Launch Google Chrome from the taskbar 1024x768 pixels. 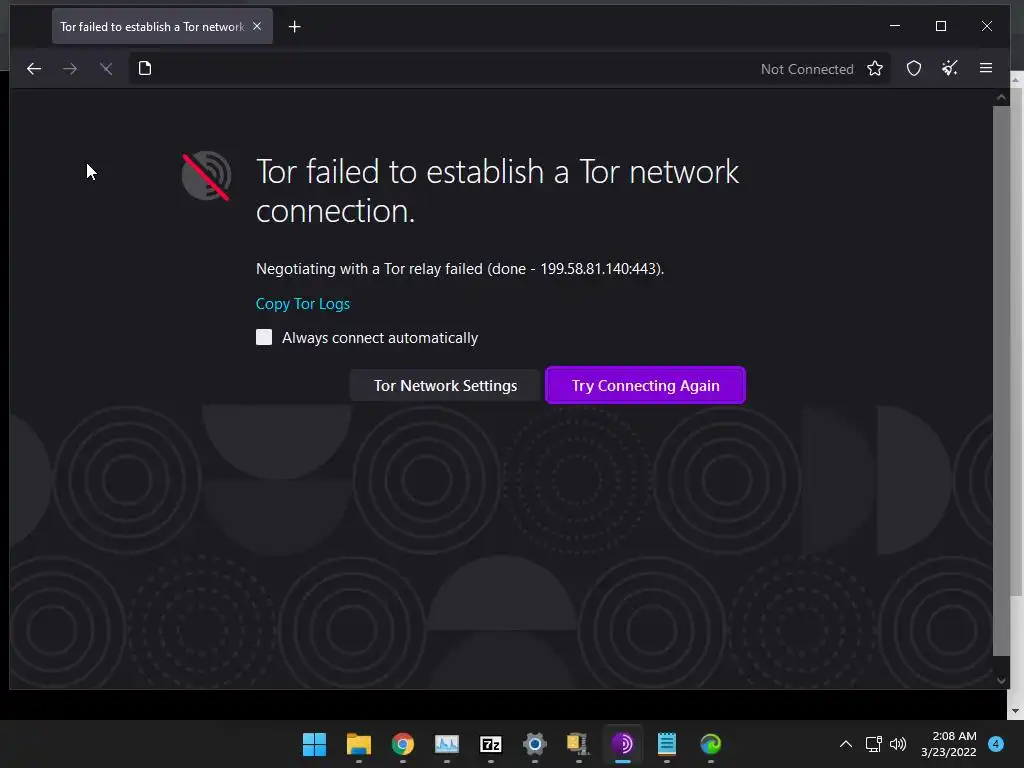[x=403, y=744]
